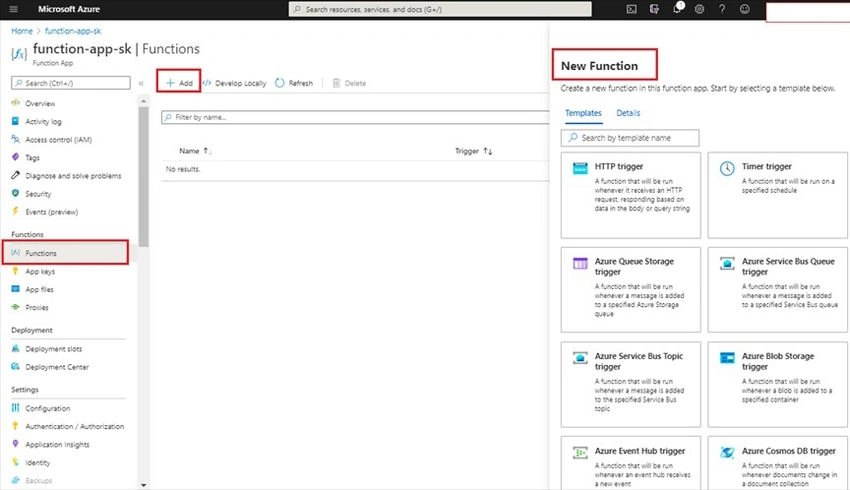Collapse the left sidebar with chevron
The width and height of the screenshot is (850, 490).
[141, 83]
